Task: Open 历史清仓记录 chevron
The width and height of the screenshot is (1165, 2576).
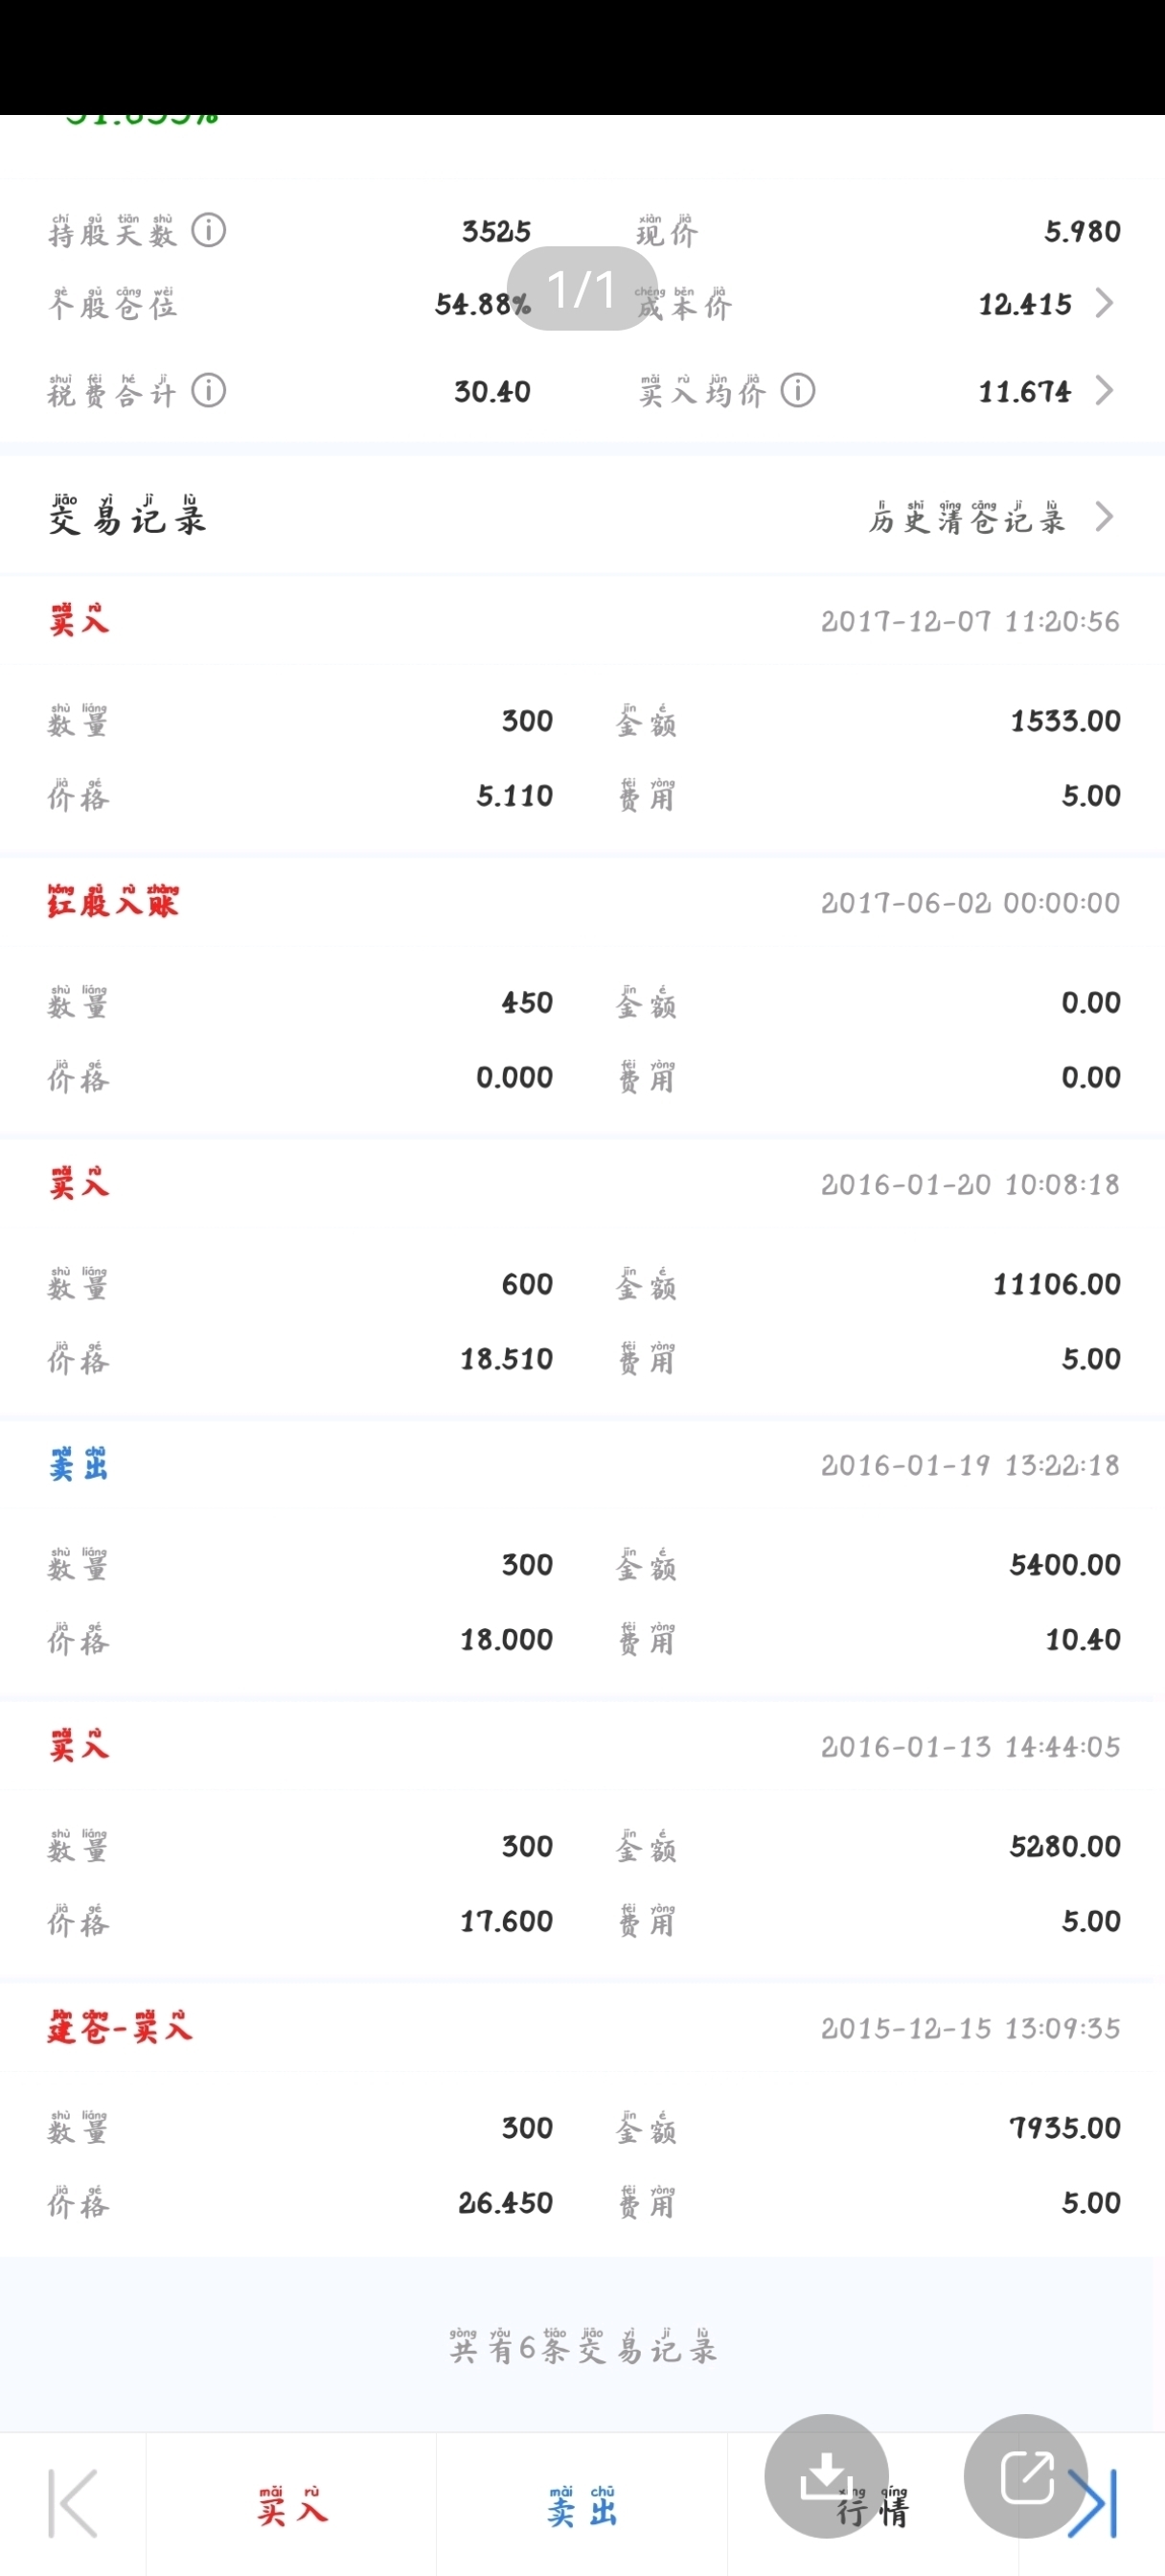Action: pos(1104,517)
